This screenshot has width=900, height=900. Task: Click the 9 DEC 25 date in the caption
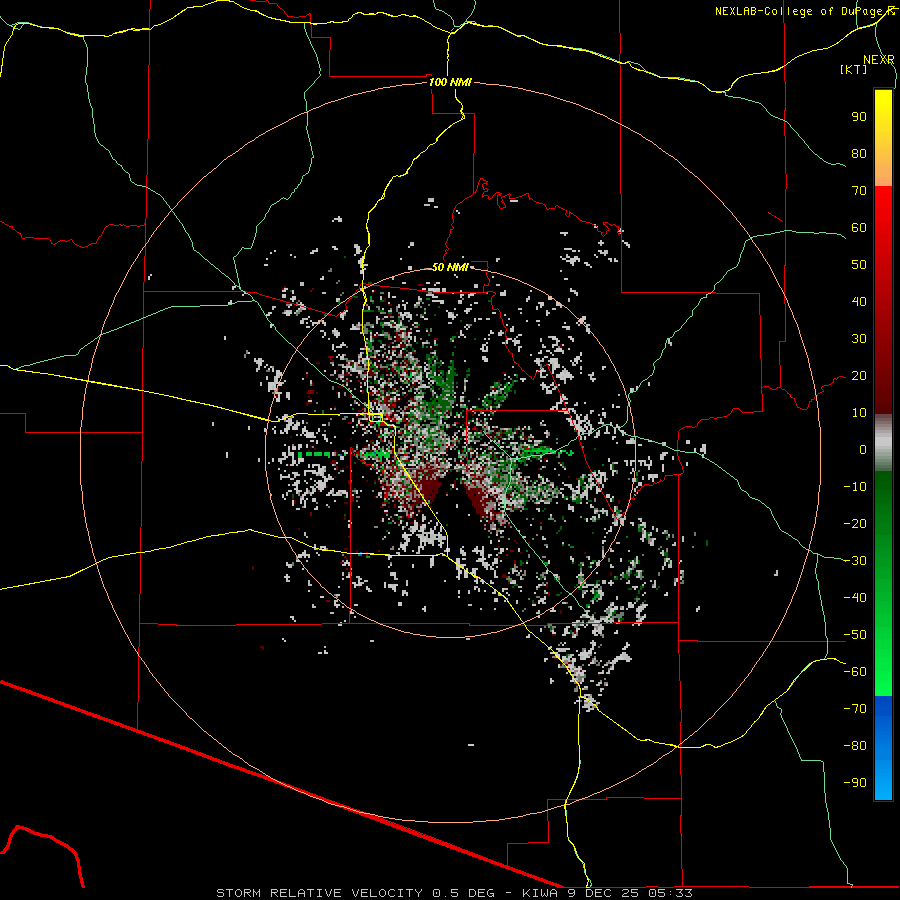(x=604, y=893)
